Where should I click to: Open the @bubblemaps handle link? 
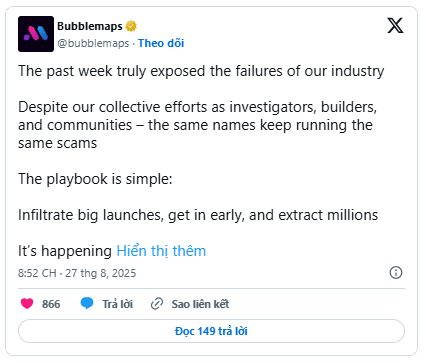tap(93, 43)
